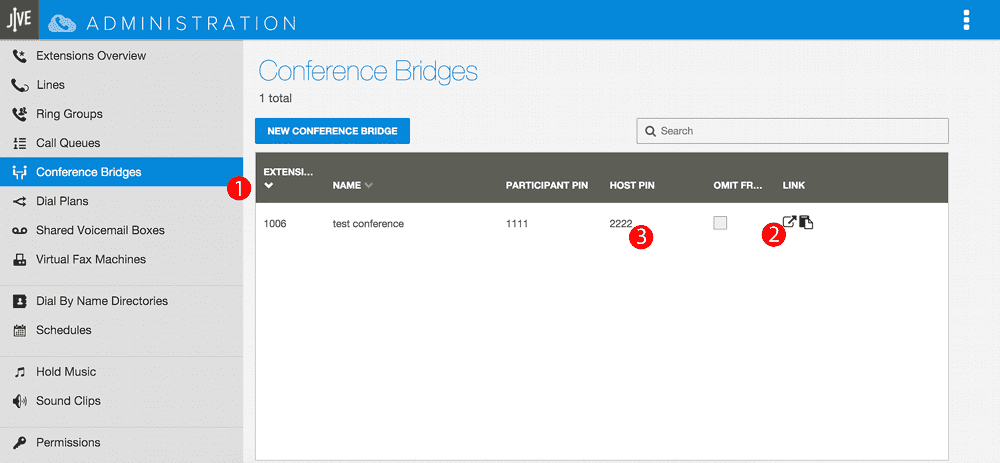Screen dimensions: 1000x463
Task: Sort by Extension column arrow
Action: (x=268, y=186)
